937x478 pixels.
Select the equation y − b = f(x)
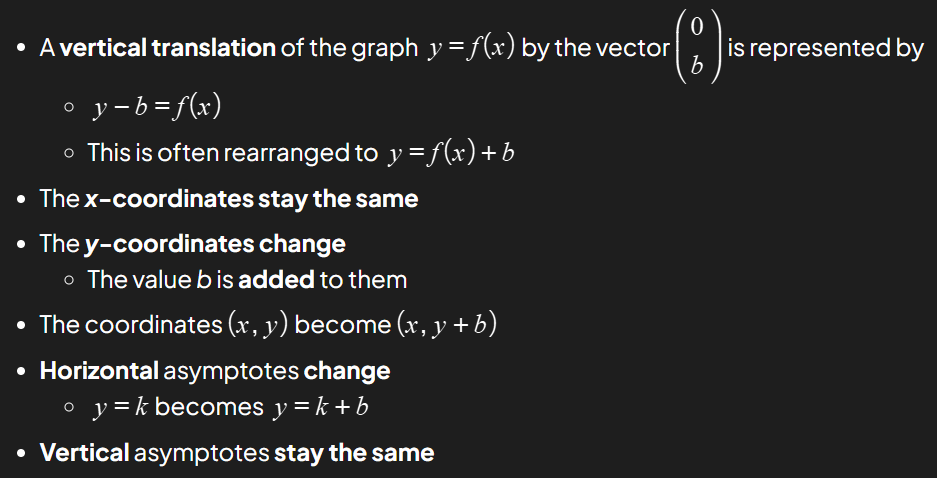(156, 105)
